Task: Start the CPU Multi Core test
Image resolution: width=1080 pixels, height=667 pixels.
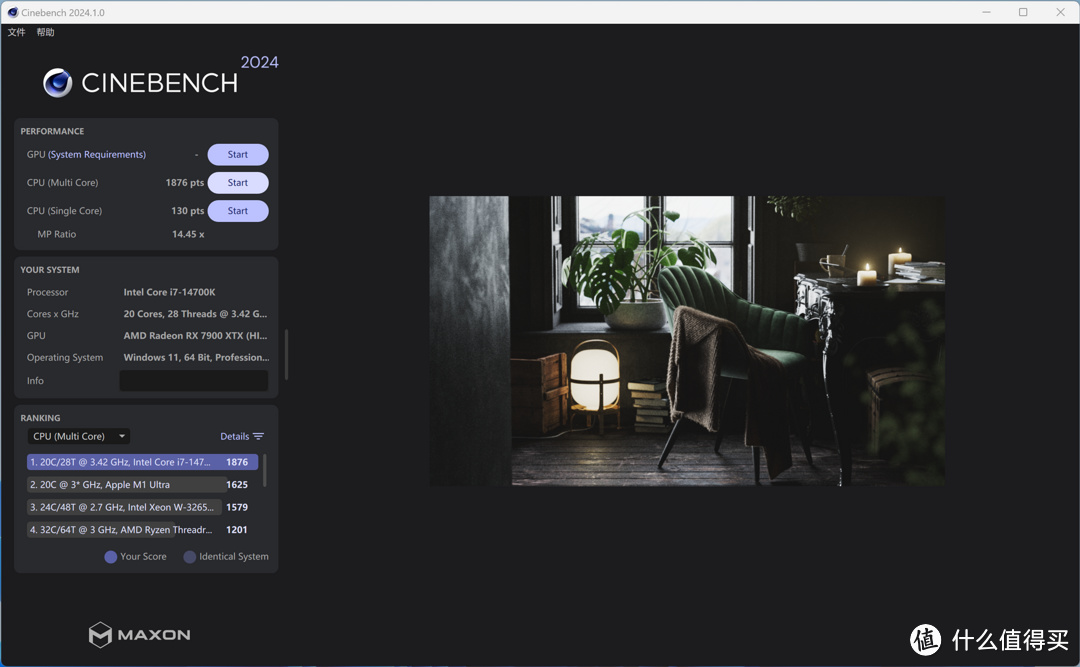Action: (x=238, y=183)
